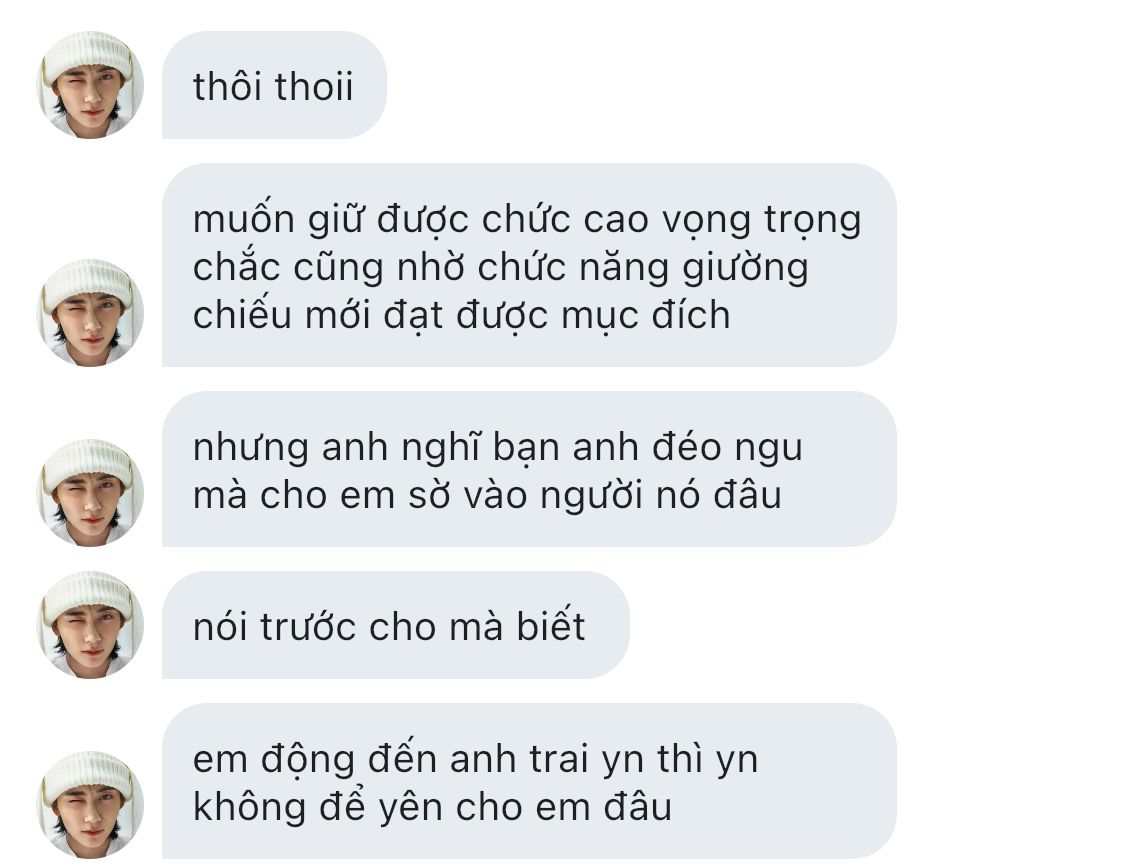
Task: Click the words "mục đích" ending the second message
Action: click(x=646, y=316)
